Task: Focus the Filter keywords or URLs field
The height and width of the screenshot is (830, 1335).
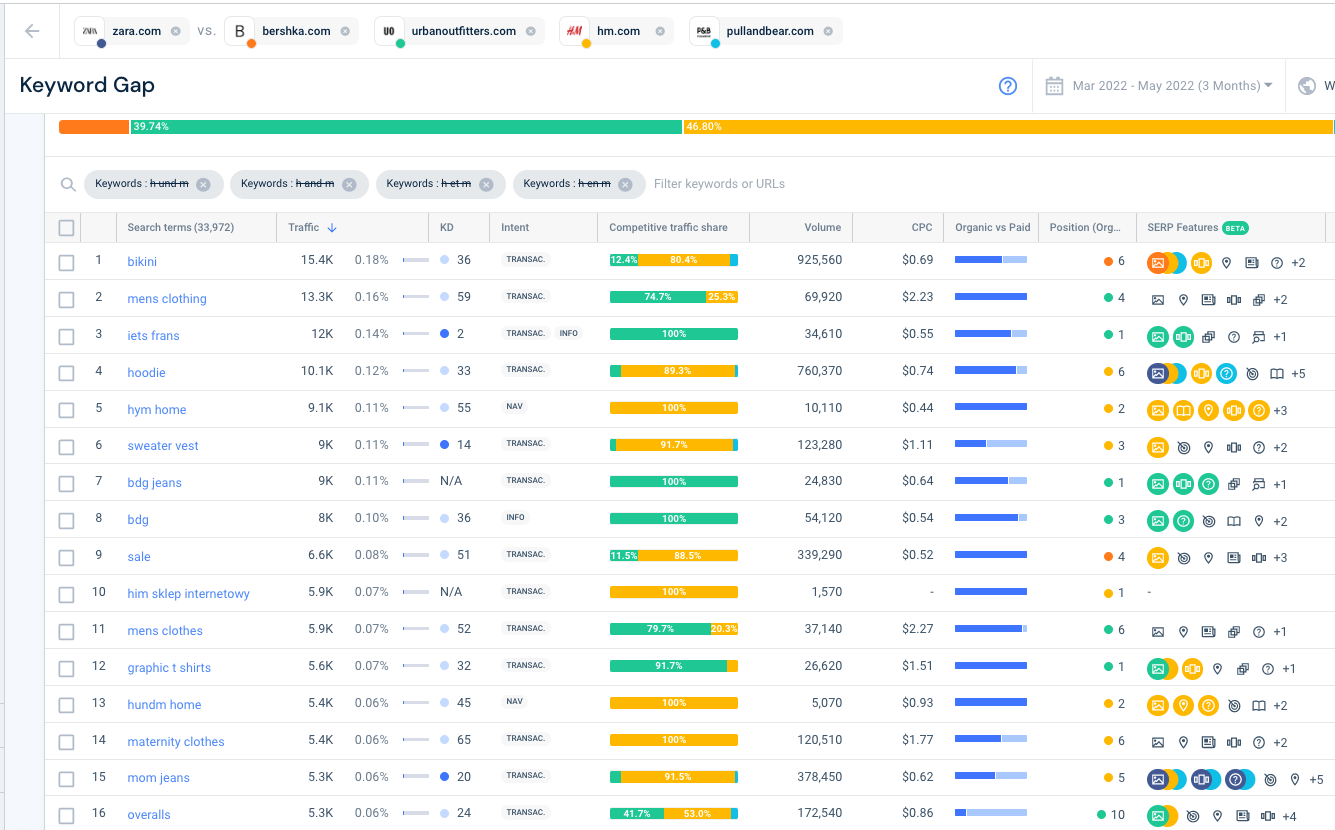Action: [x=719, y=184]
